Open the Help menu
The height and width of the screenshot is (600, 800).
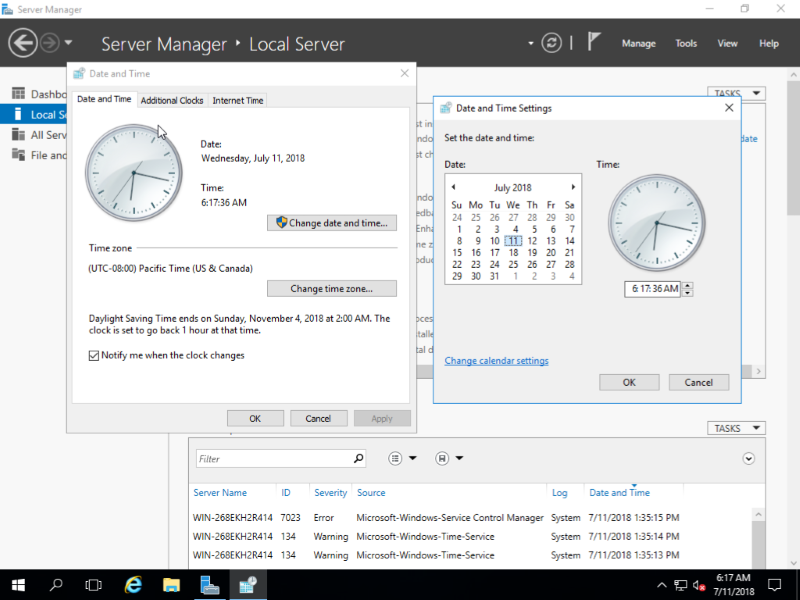[x=768, y=43]
